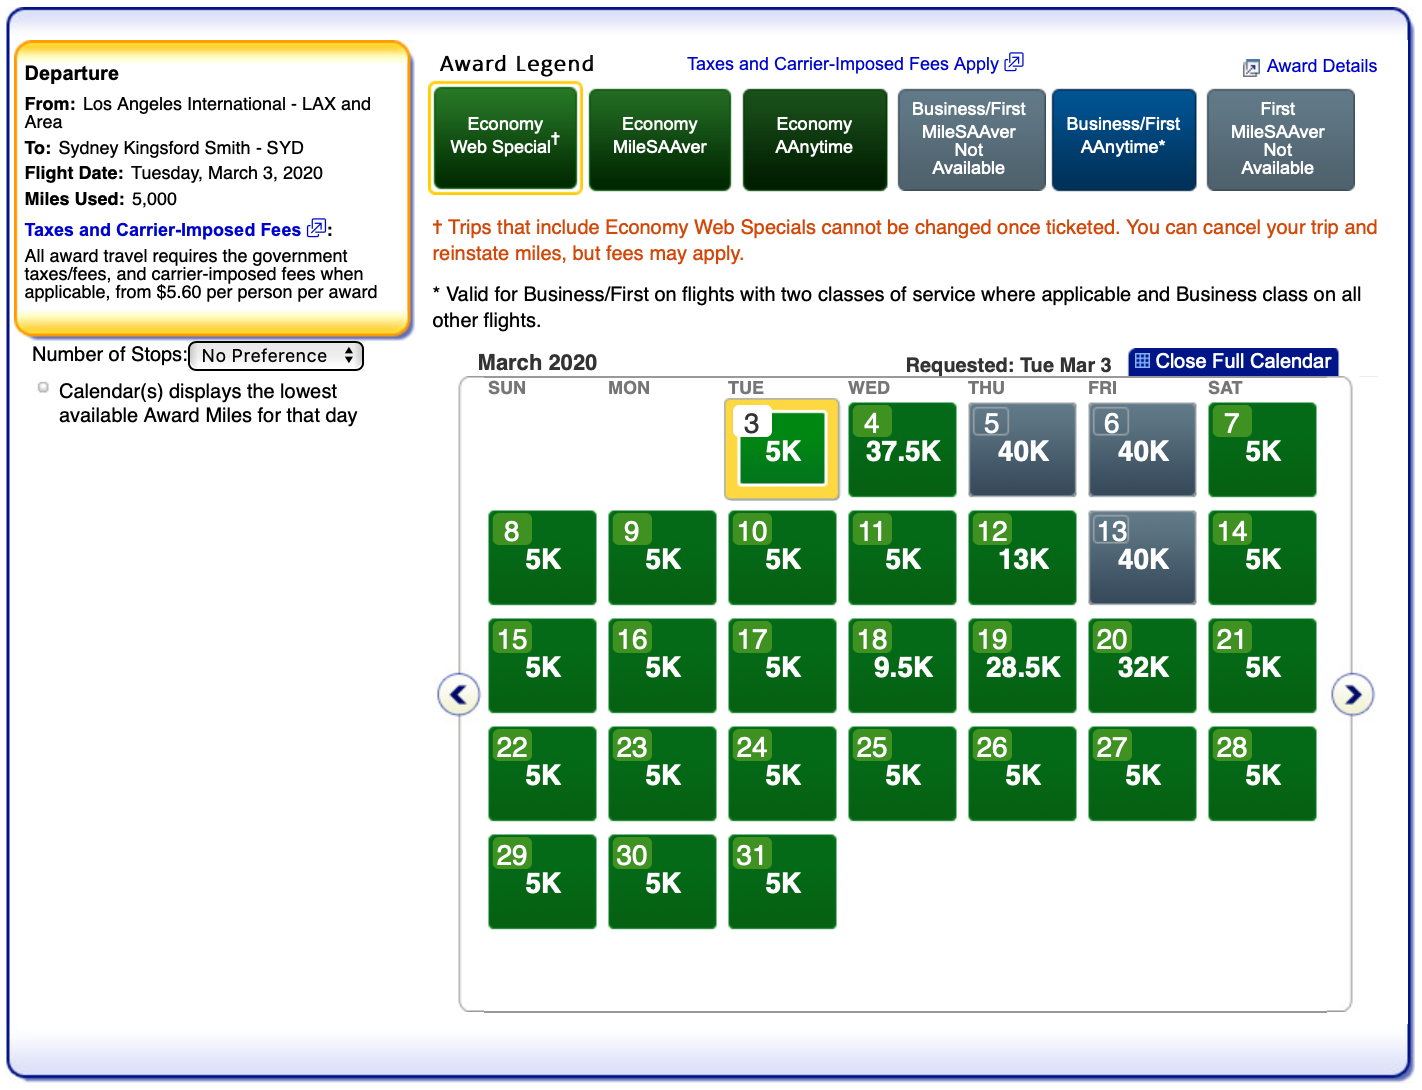Click external-link icon in Departure panel fees link
The width and height of the screenshot is (1422, 1090).
(x=317, y=228)
